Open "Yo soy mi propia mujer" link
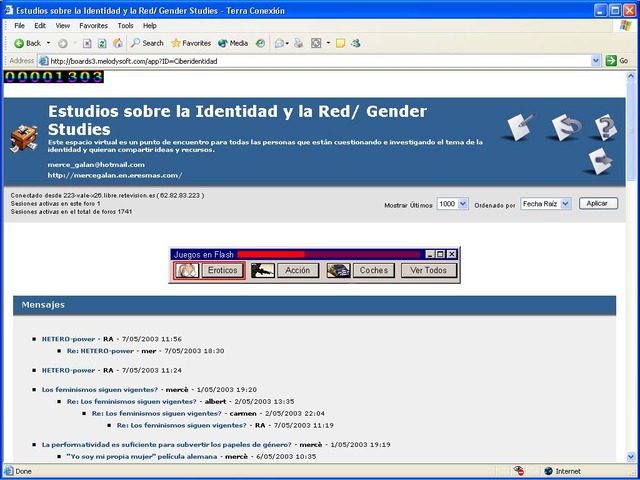This screenshot has width=640, height=480. 142,457
